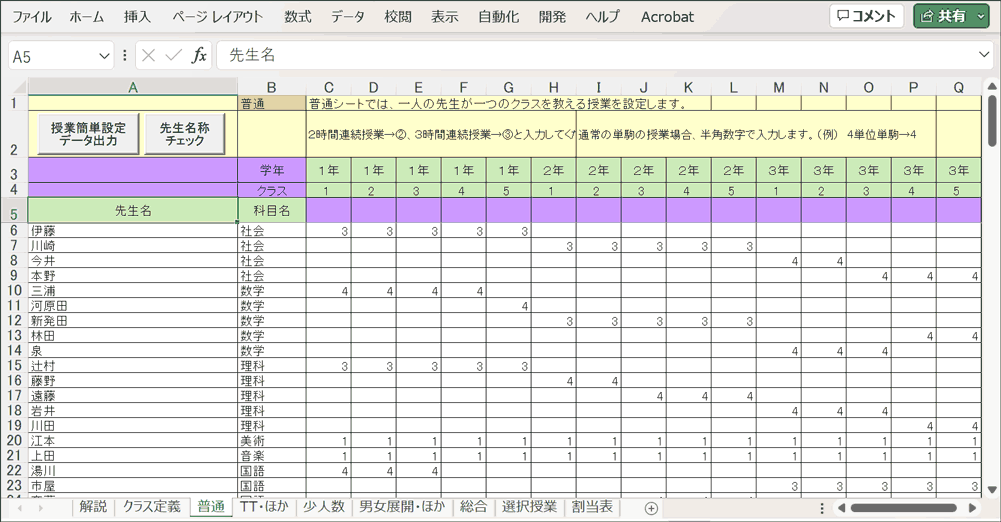1001x522 pixels.
Task: Select row 20 header
Action: click(x=14, y=441)
